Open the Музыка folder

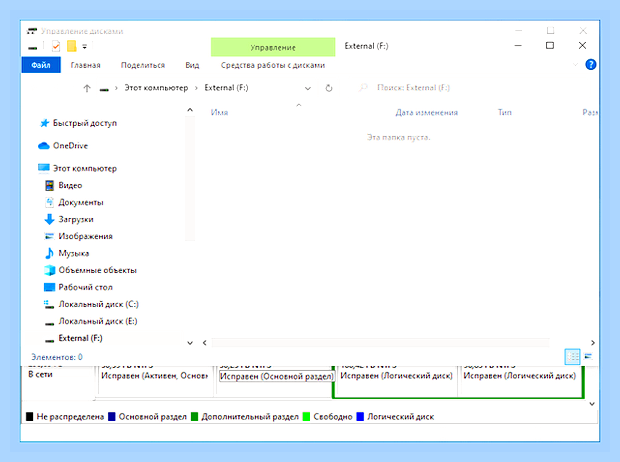pyautogui.click(x=74, y=253)
